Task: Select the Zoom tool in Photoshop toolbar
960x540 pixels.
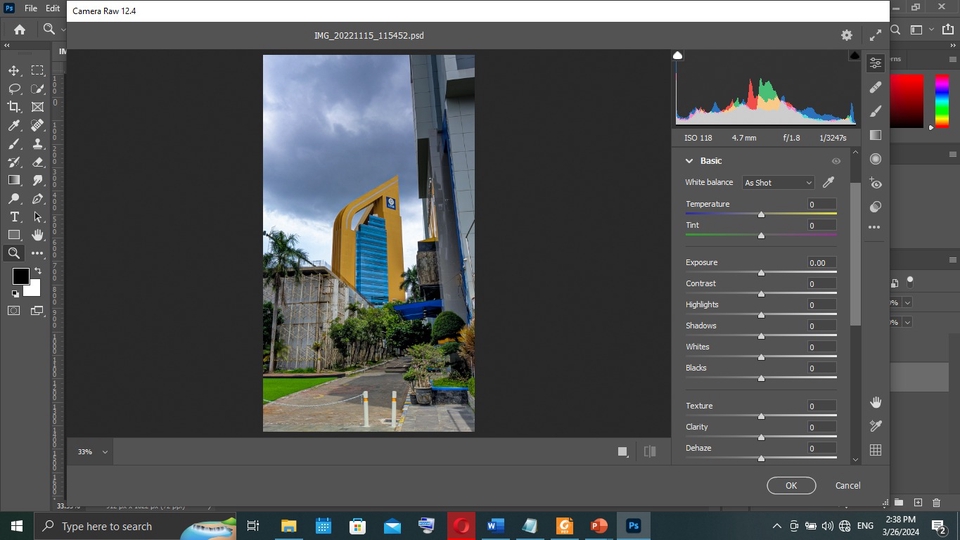Action: (13, 253)
